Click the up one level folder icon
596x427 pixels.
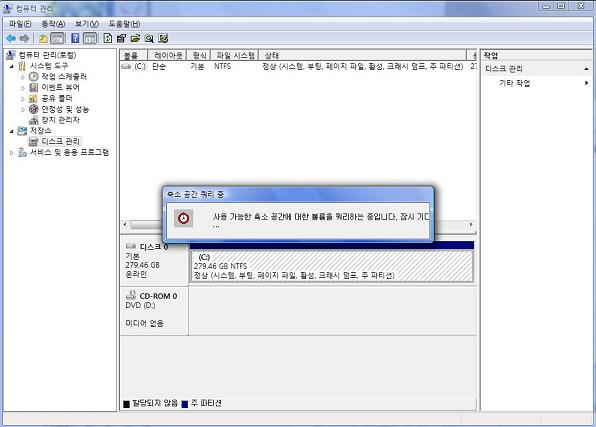pos(43,38)
